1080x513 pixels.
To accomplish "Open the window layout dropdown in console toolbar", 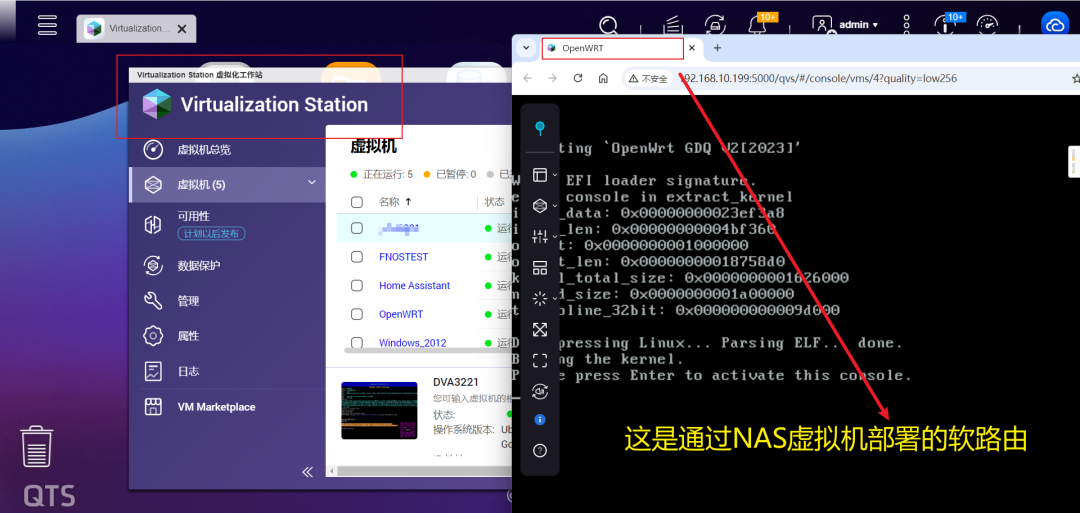I will (x=544, y=175).
